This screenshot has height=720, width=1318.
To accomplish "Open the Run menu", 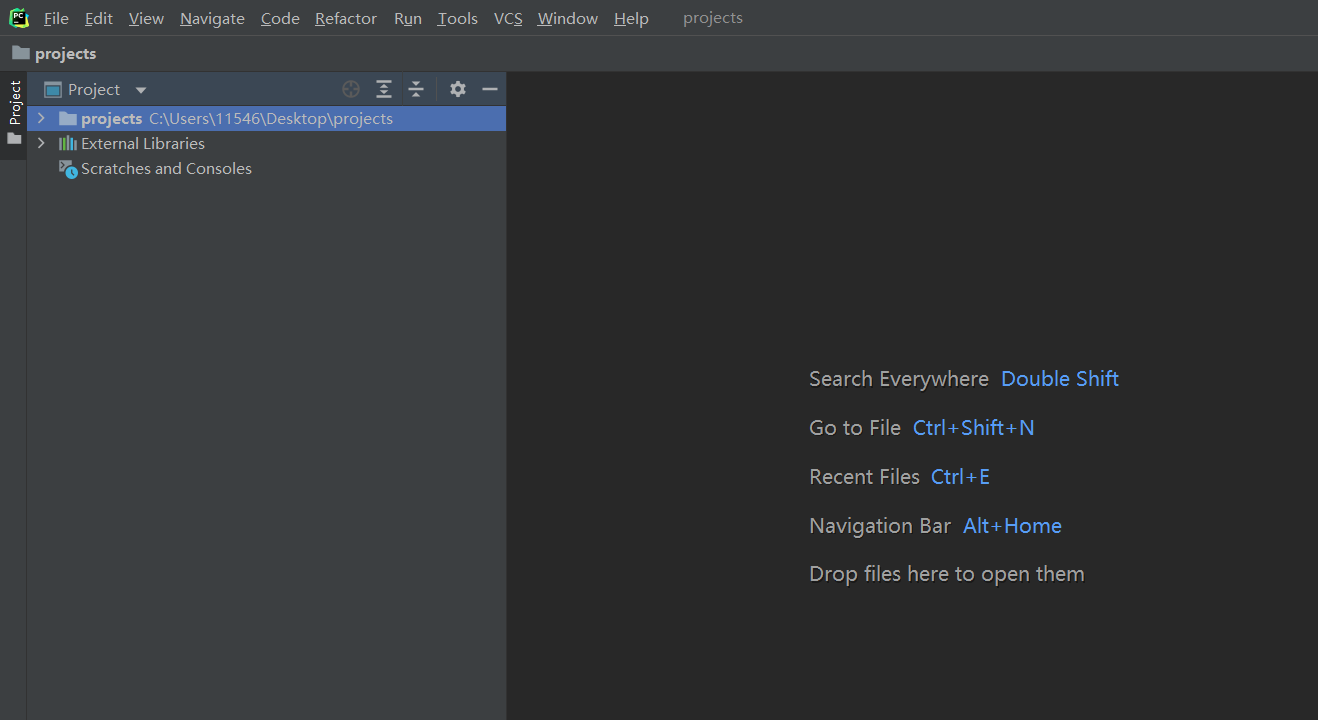I will click(x=408, y=18).
